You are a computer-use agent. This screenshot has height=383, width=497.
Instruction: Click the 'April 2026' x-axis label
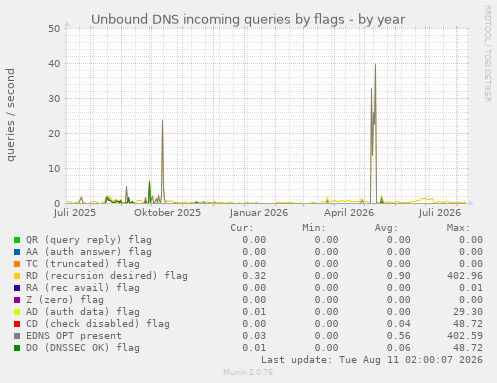coord(349,213)
